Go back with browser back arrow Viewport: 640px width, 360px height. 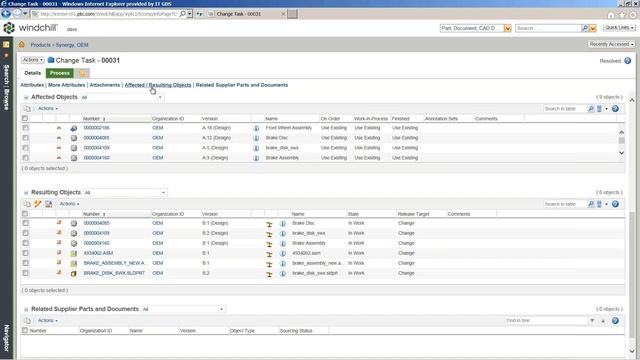coord(6,13)
